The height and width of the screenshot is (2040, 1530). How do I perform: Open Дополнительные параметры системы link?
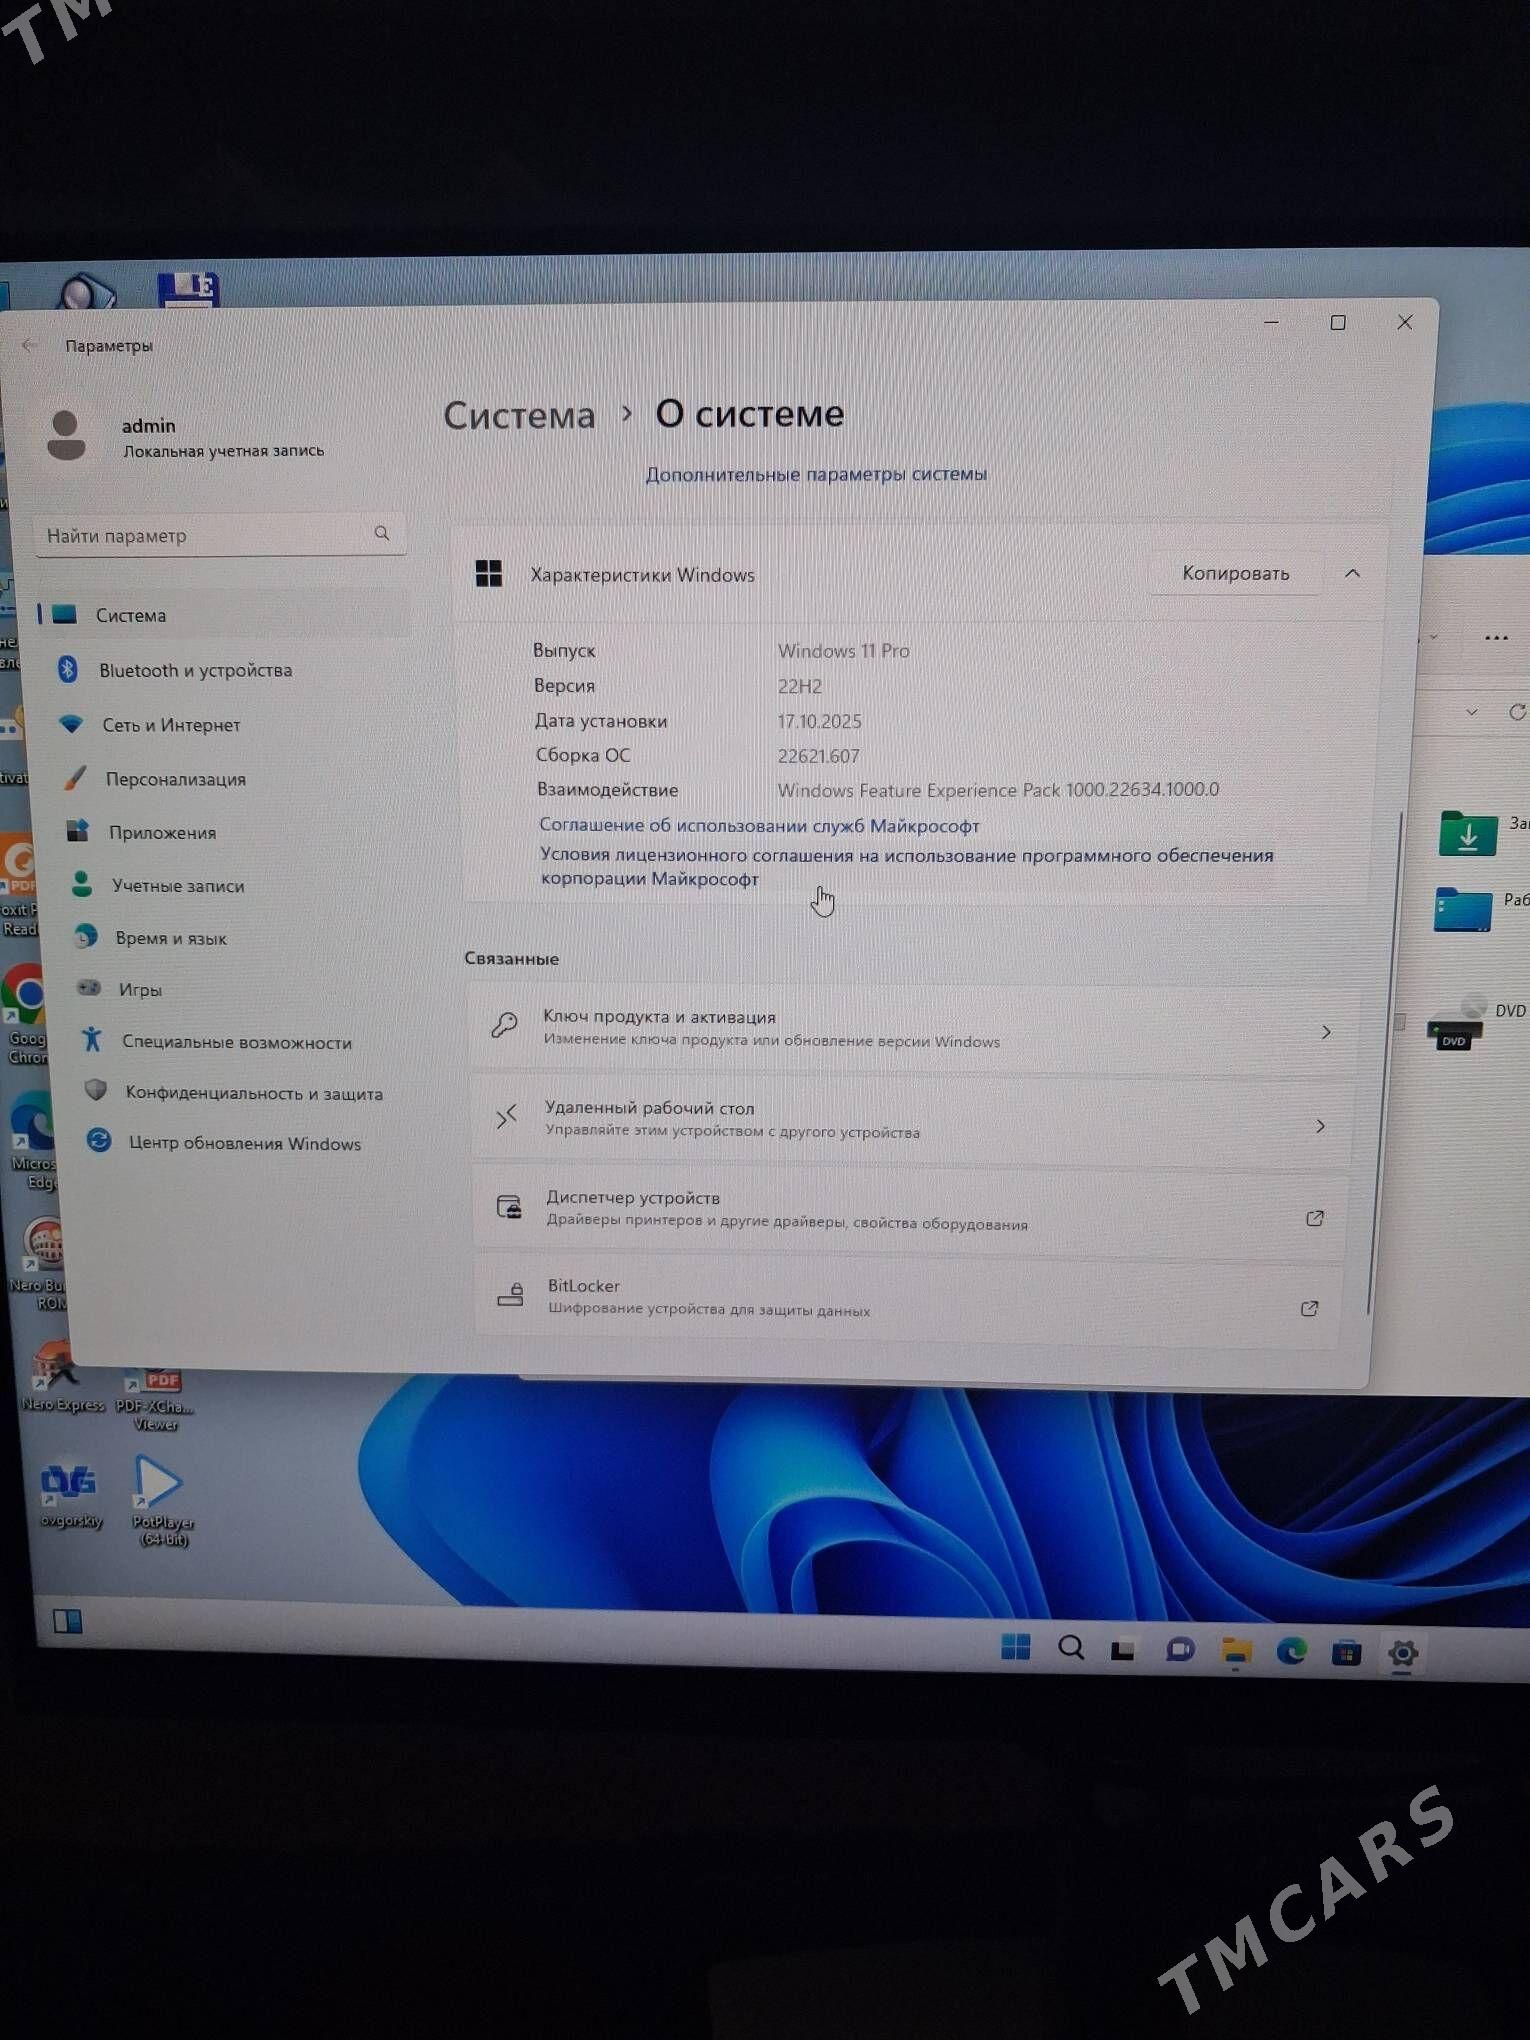816,474
